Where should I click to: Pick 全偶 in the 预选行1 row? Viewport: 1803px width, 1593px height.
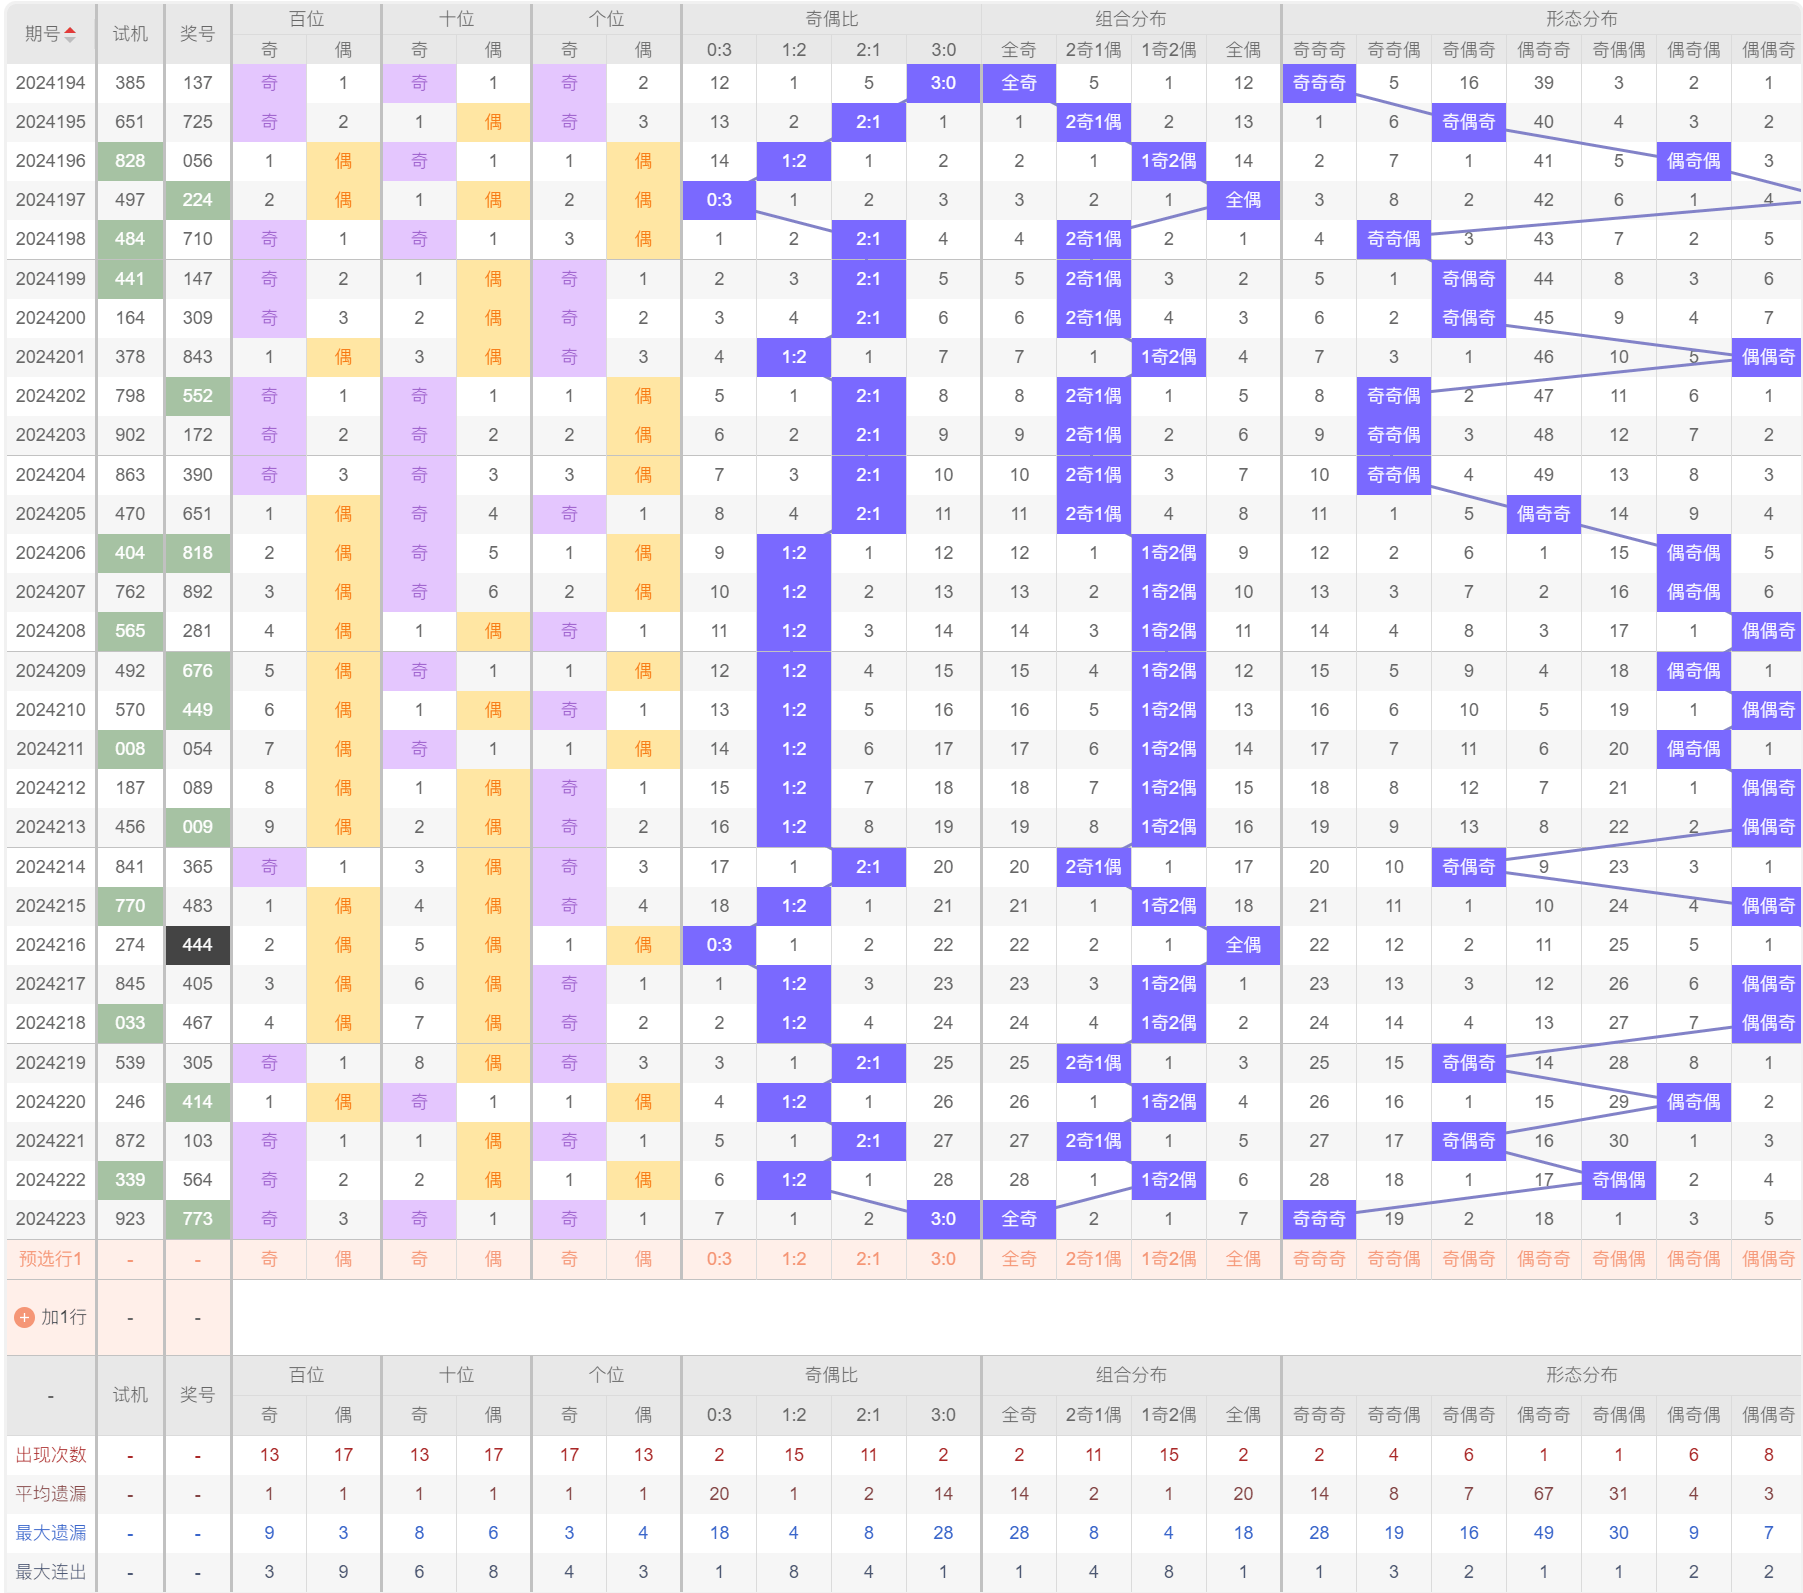1243,1259
